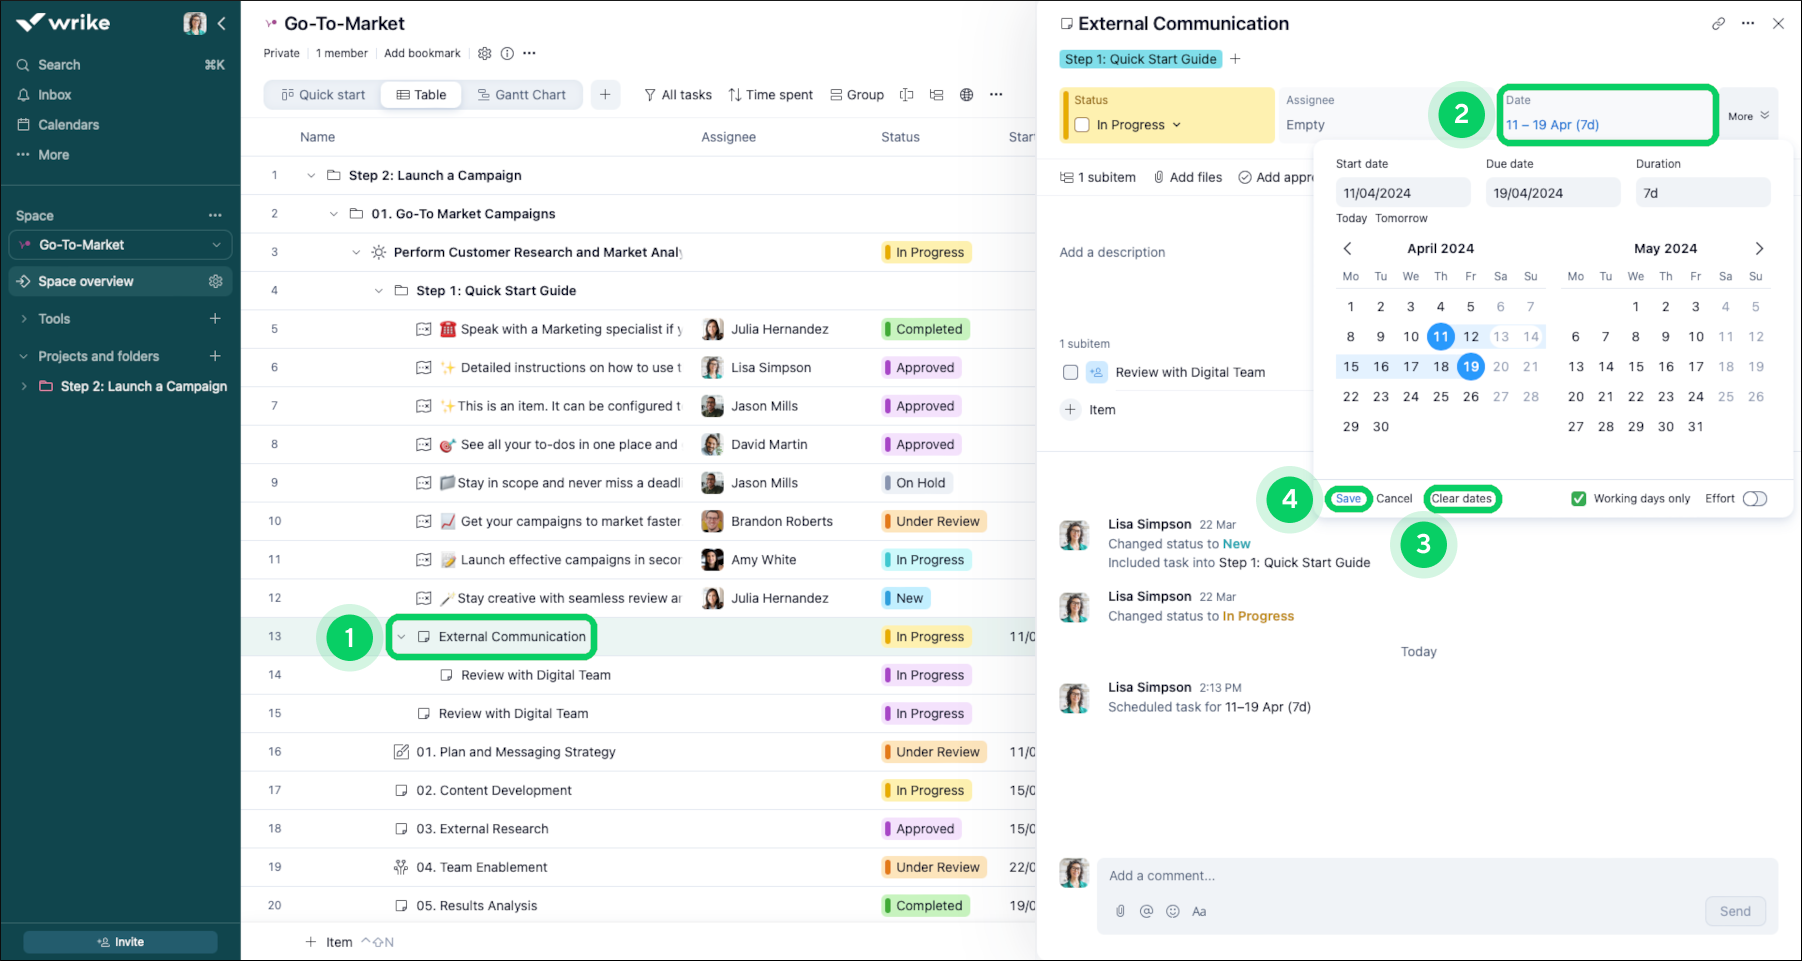Switch to the Quick start tab
The image size is (1802, 961).
point(323,95)
